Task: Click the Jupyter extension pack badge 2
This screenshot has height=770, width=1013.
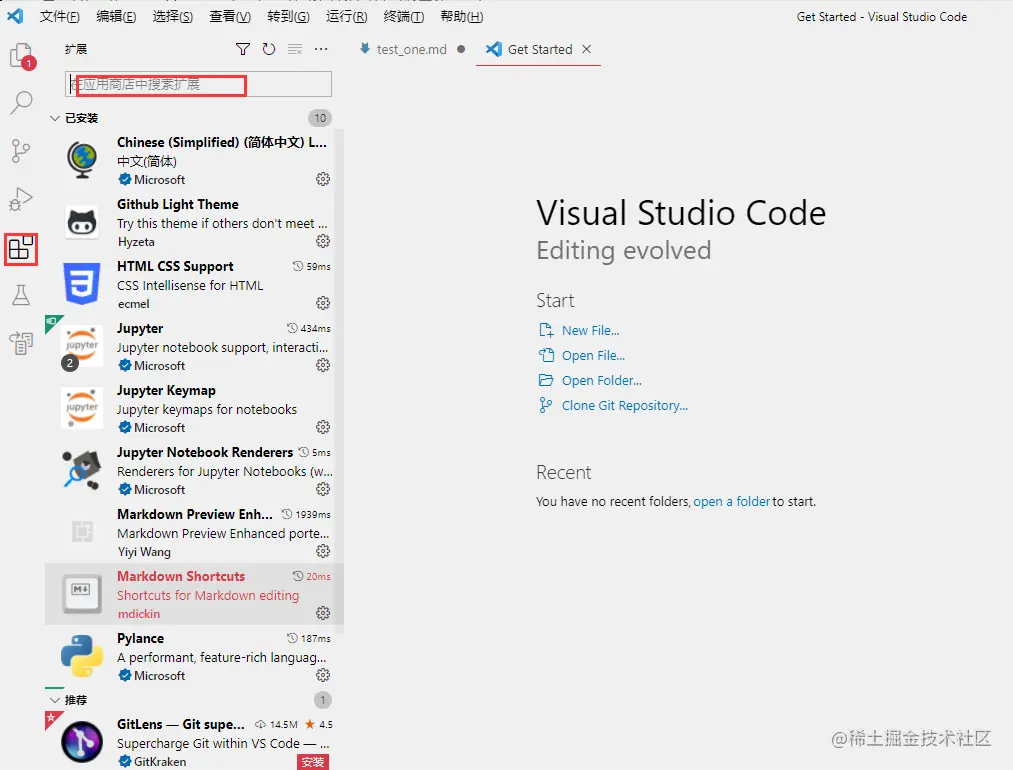Action: coord(70,363)
